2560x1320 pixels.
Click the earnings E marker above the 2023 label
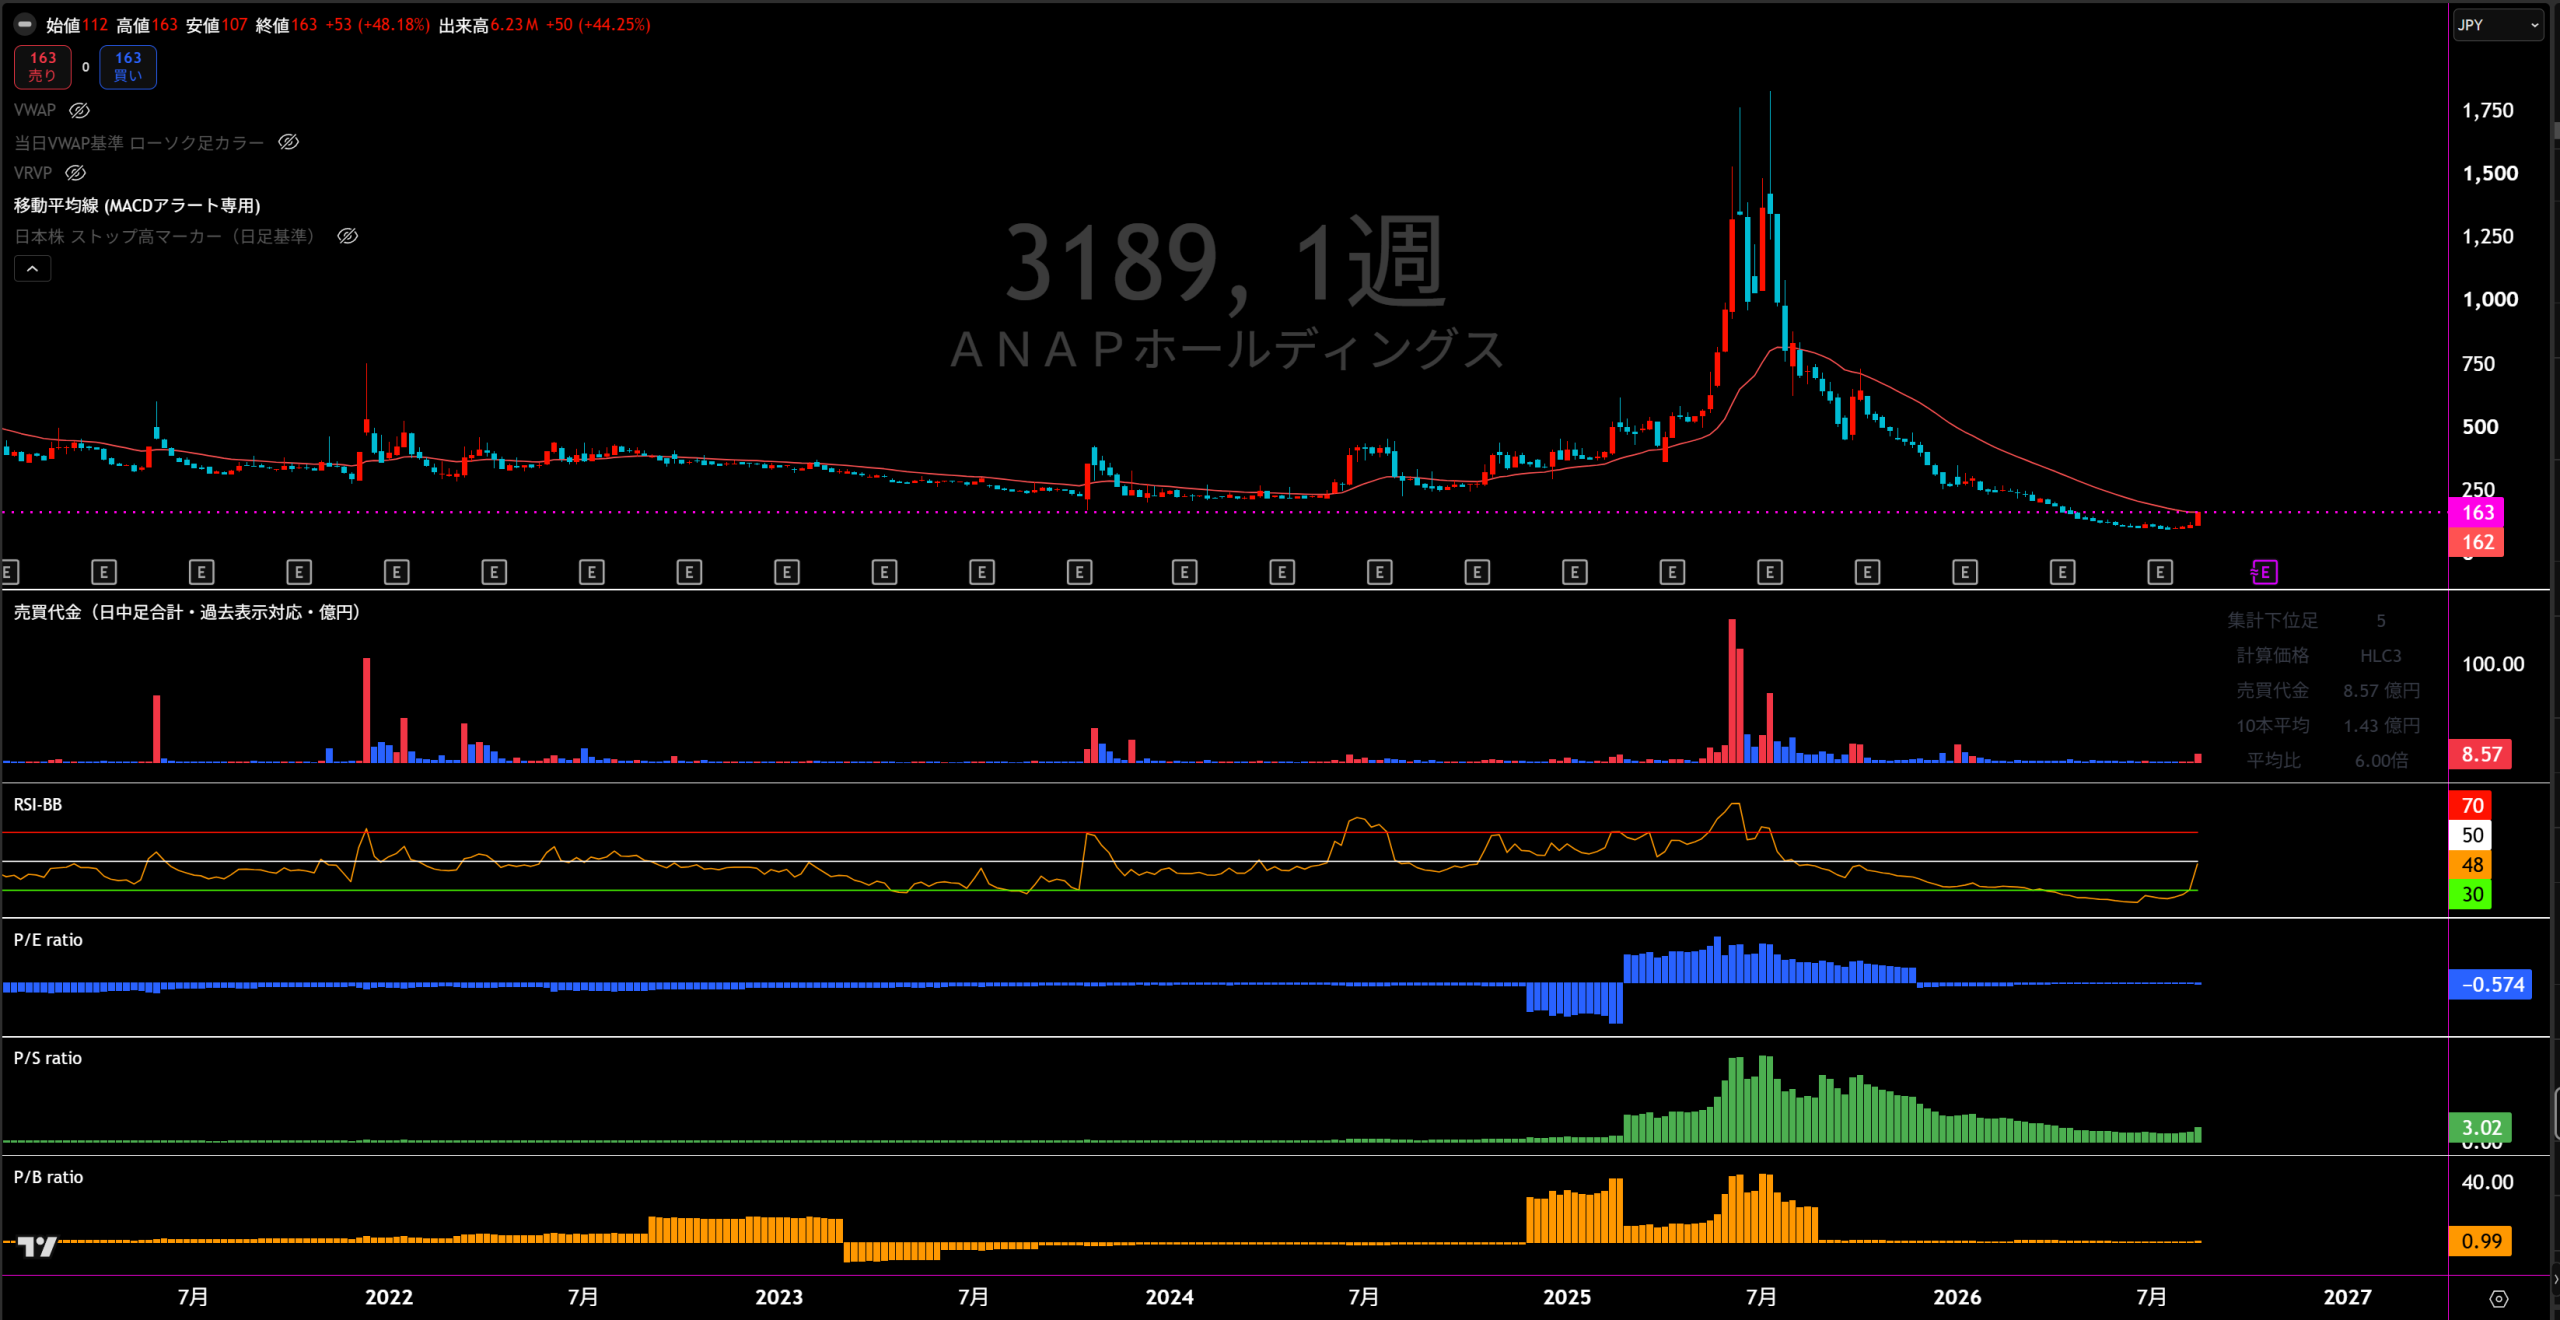787,572
